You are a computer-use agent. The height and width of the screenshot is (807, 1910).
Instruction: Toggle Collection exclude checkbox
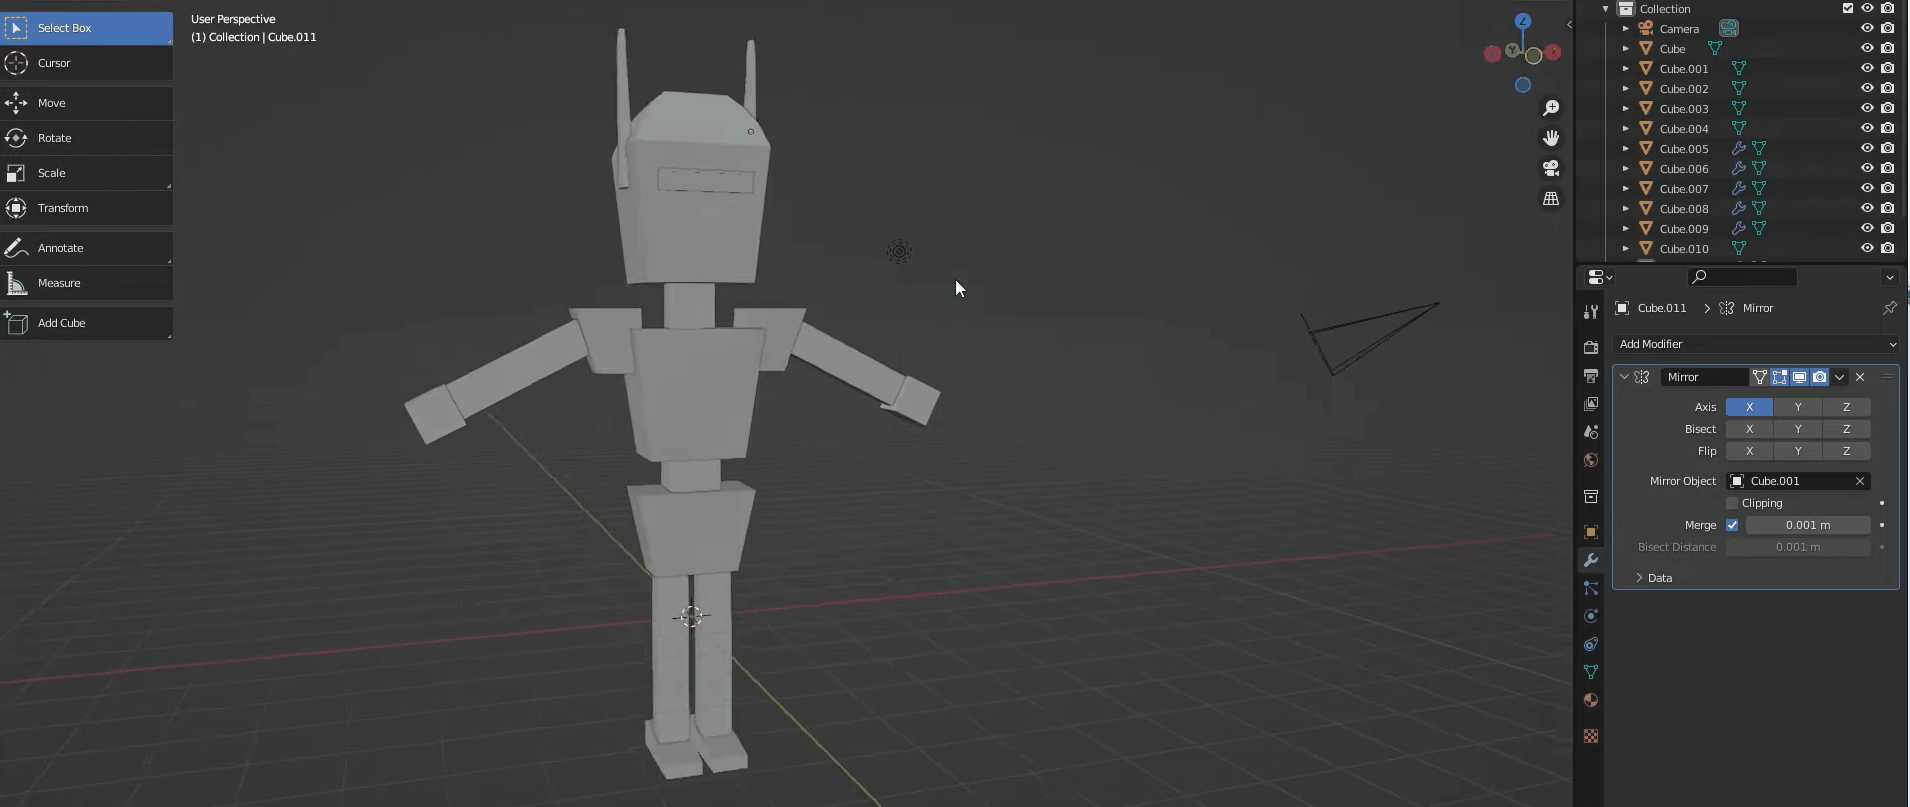click(1848, 8)
